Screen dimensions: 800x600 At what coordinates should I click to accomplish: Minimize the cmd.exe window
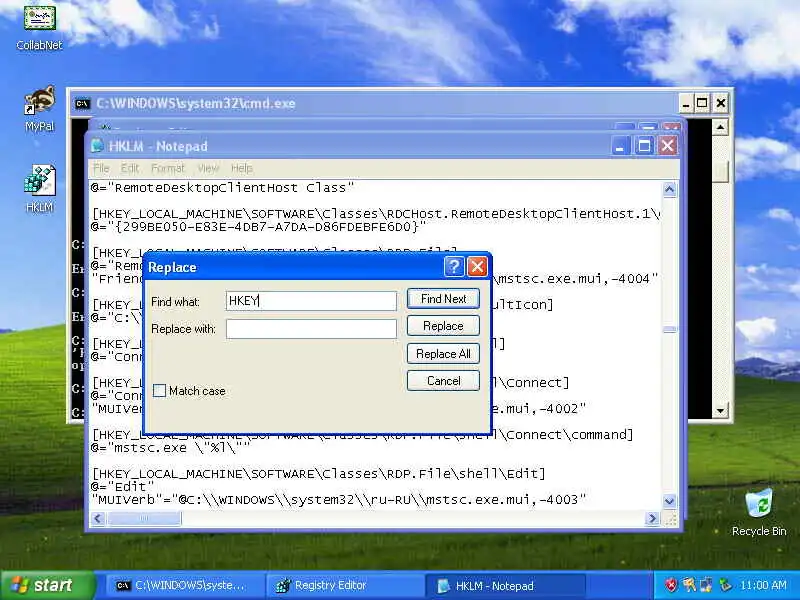[x=686, y=104]
